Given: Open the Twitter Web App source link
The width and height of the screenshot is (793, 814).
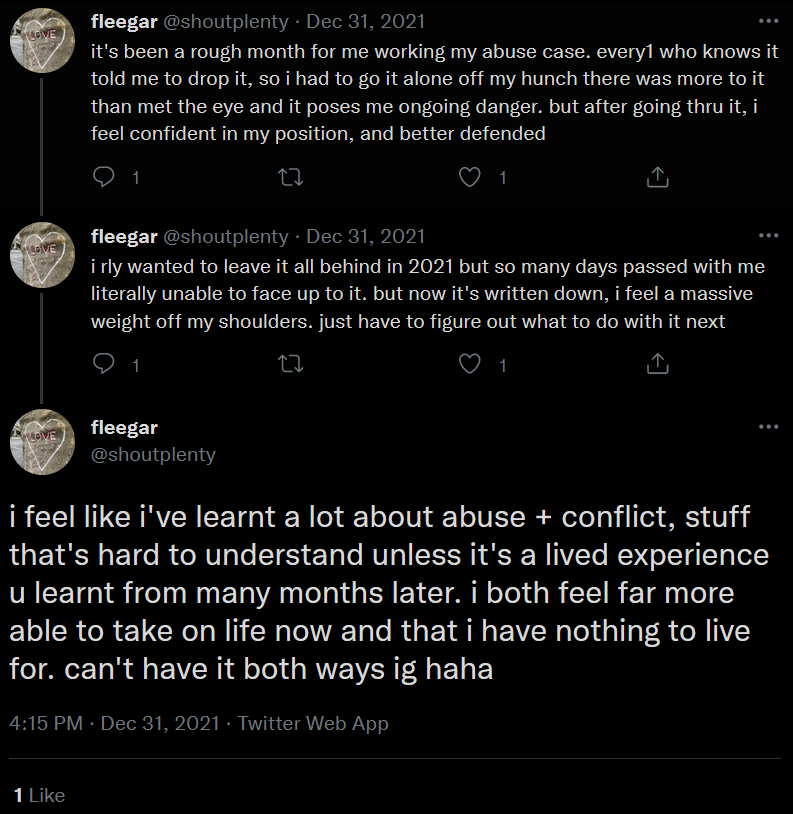Looking at the screenshot, I should [313, 723].
